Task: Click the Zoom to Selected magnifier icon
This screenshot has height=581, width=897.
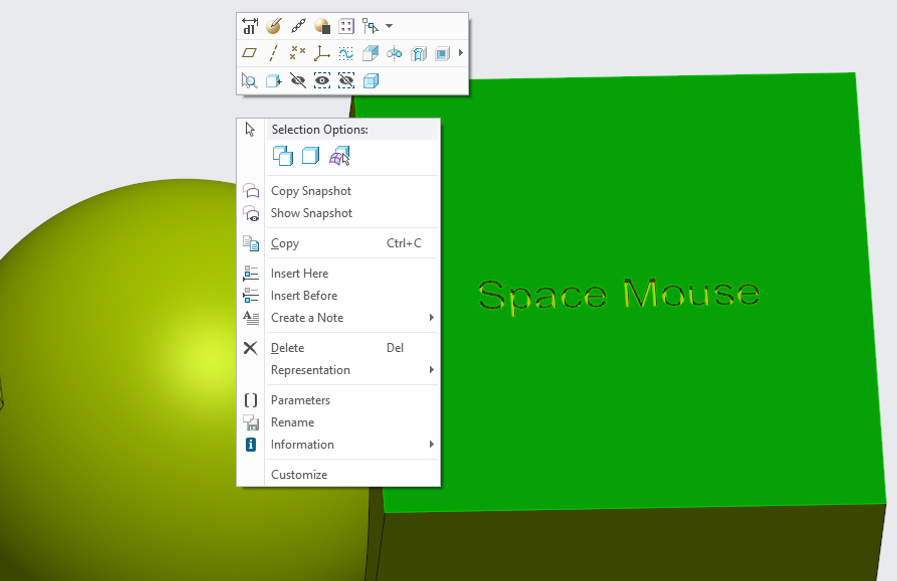Action: [x=249, y=81]
